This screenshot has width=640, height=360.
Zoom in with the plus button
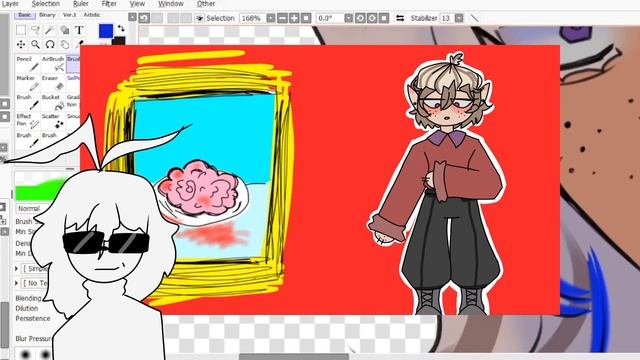(x=294, y=18)
